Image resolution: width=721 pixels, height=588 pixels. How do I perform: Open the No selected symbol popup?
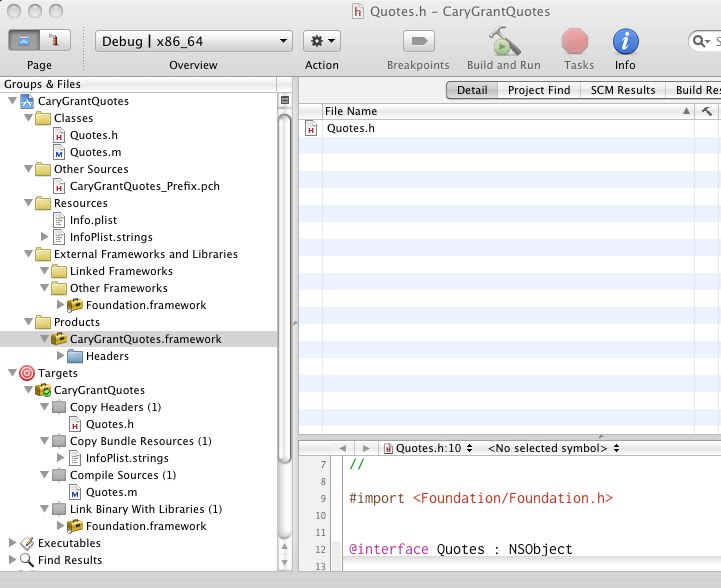[554, 448]
